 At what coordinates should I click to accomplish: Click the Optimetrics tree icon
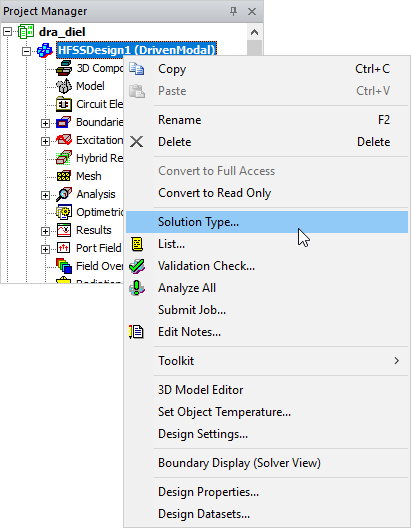coord(64,212)
